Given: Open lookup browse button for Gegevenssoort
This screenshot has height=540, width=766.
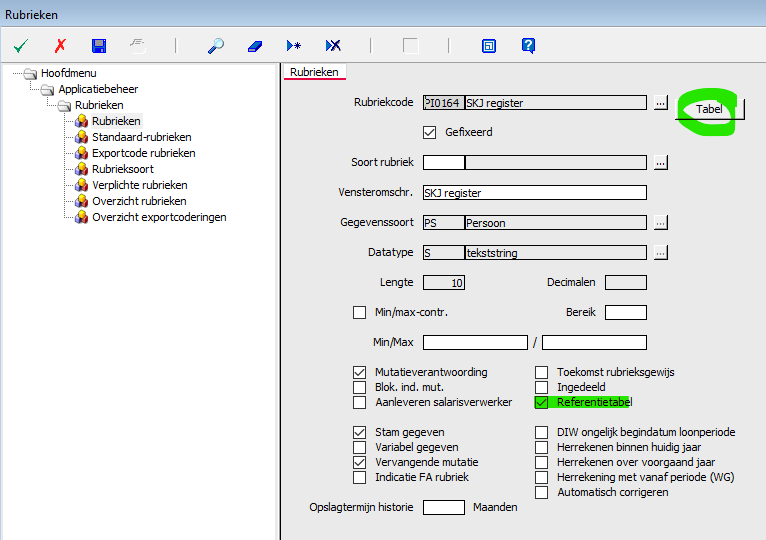Looking at the screenshot, I should 660,223.
